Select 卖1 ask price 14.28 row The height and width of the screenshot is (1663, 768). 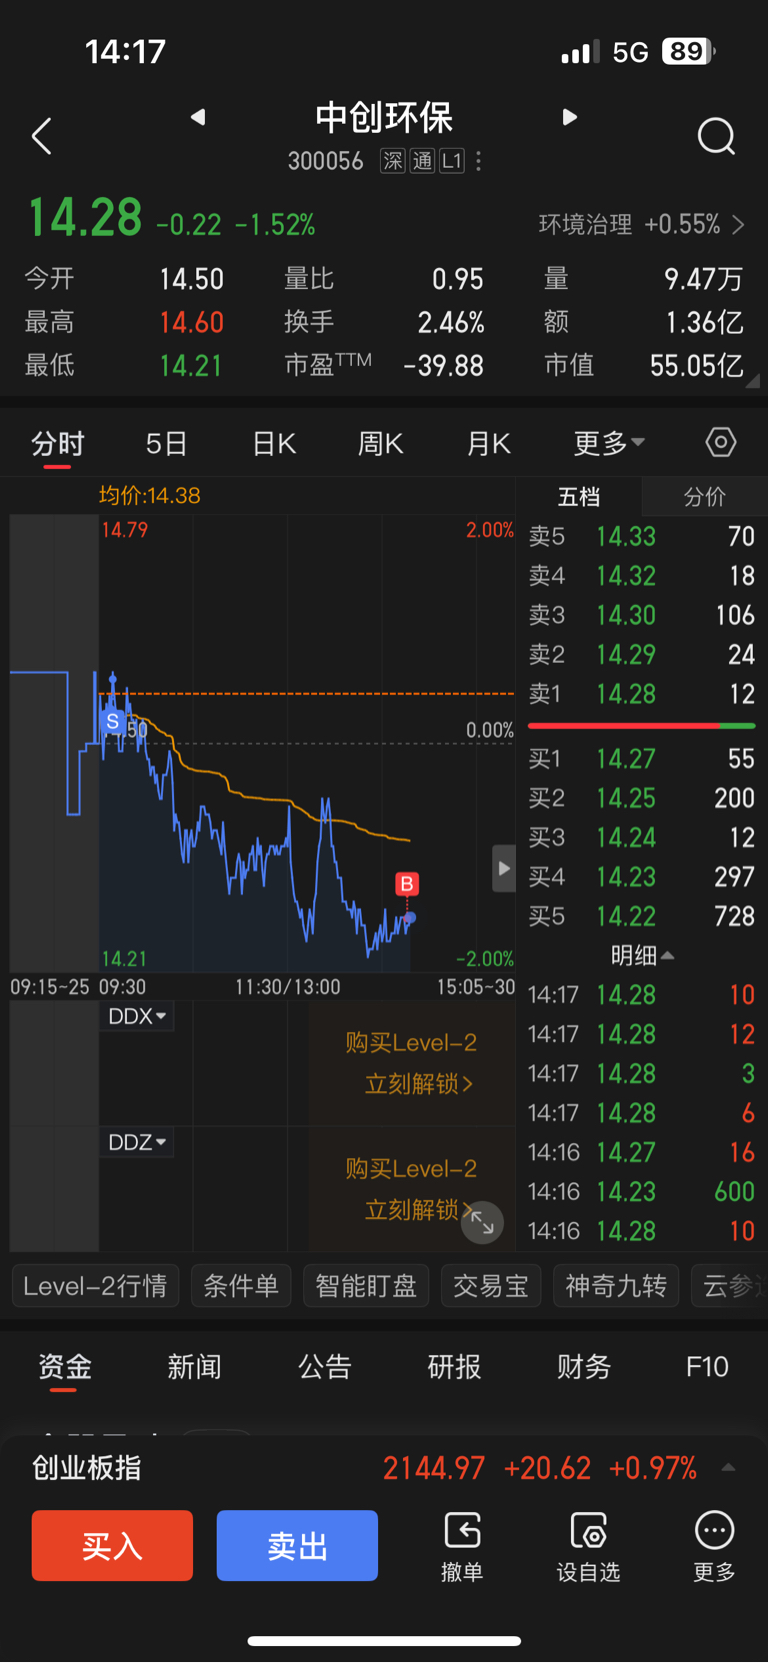[641, 694]
